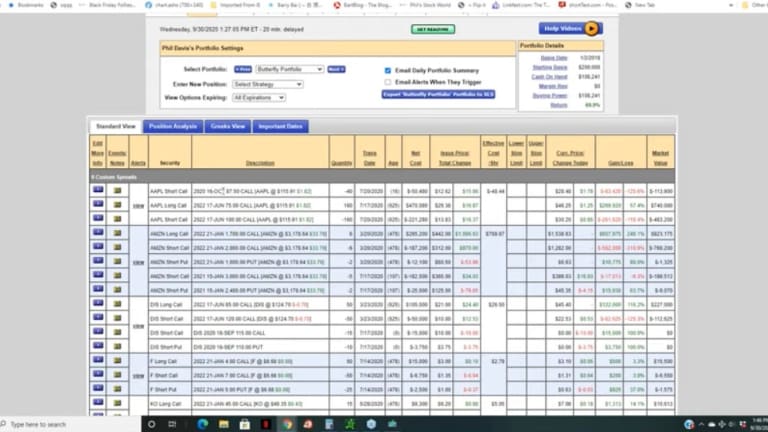Open Microsoft Edge in taskbar
768x432 pixels.
[202, 424]
